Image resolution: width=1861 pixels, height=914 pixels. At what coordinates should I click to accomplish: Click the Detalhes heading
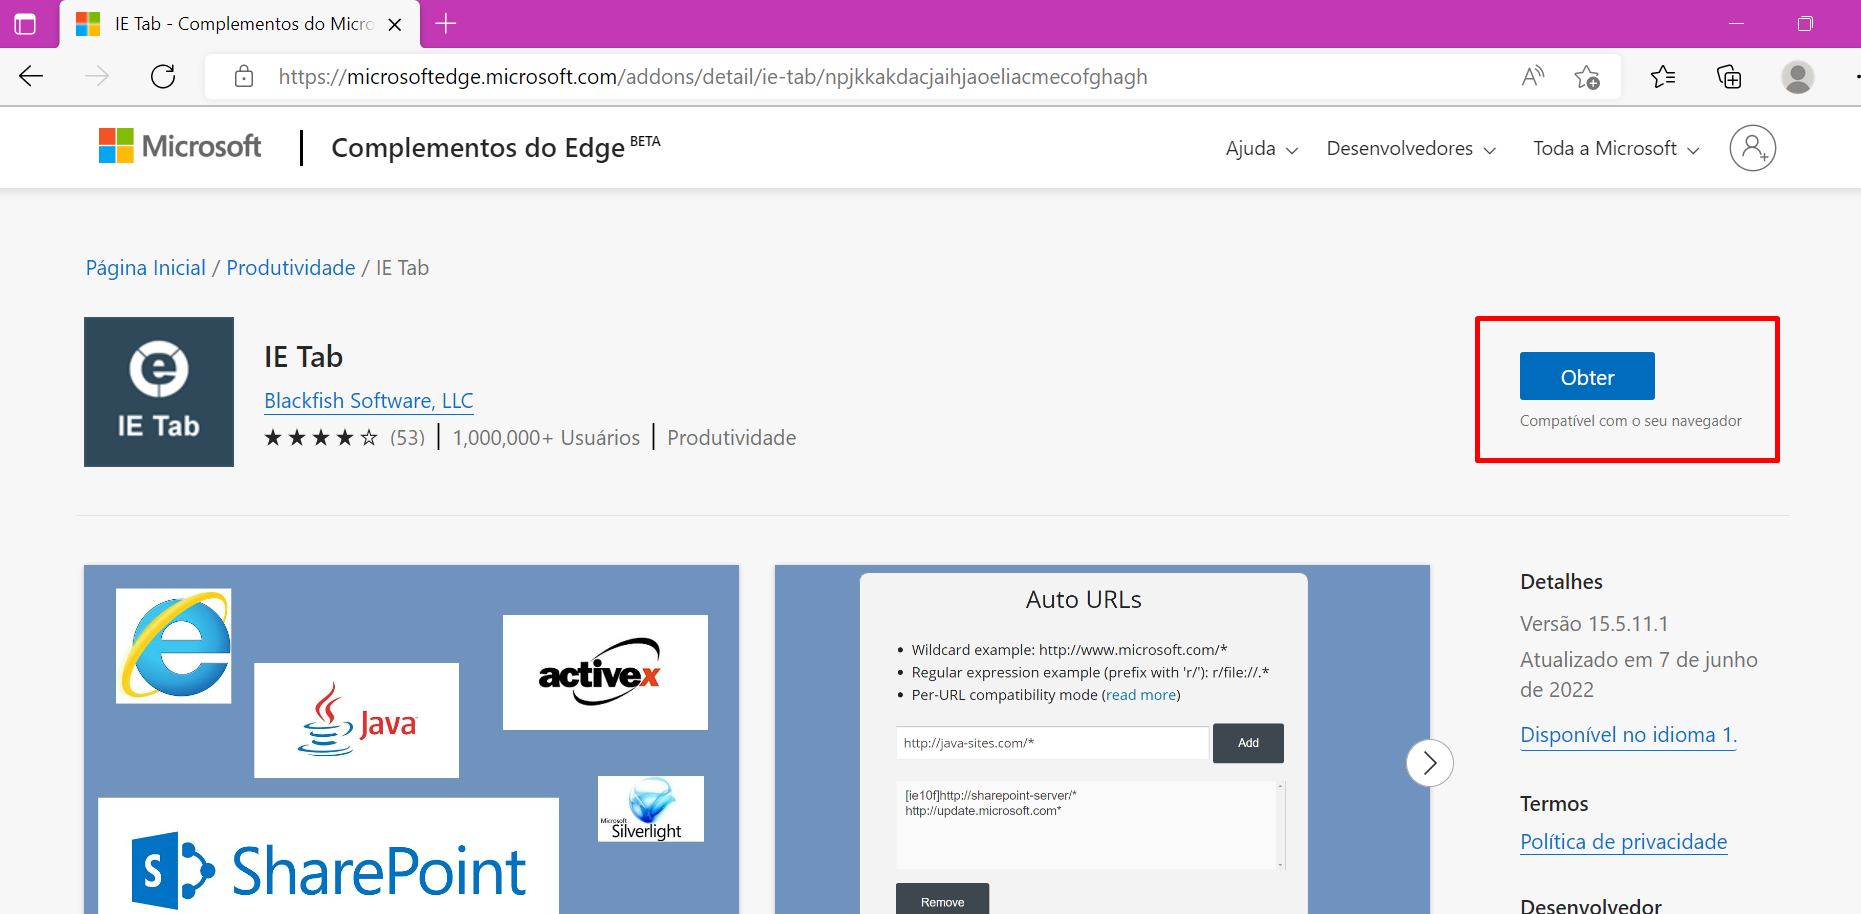click(1561, 582)
